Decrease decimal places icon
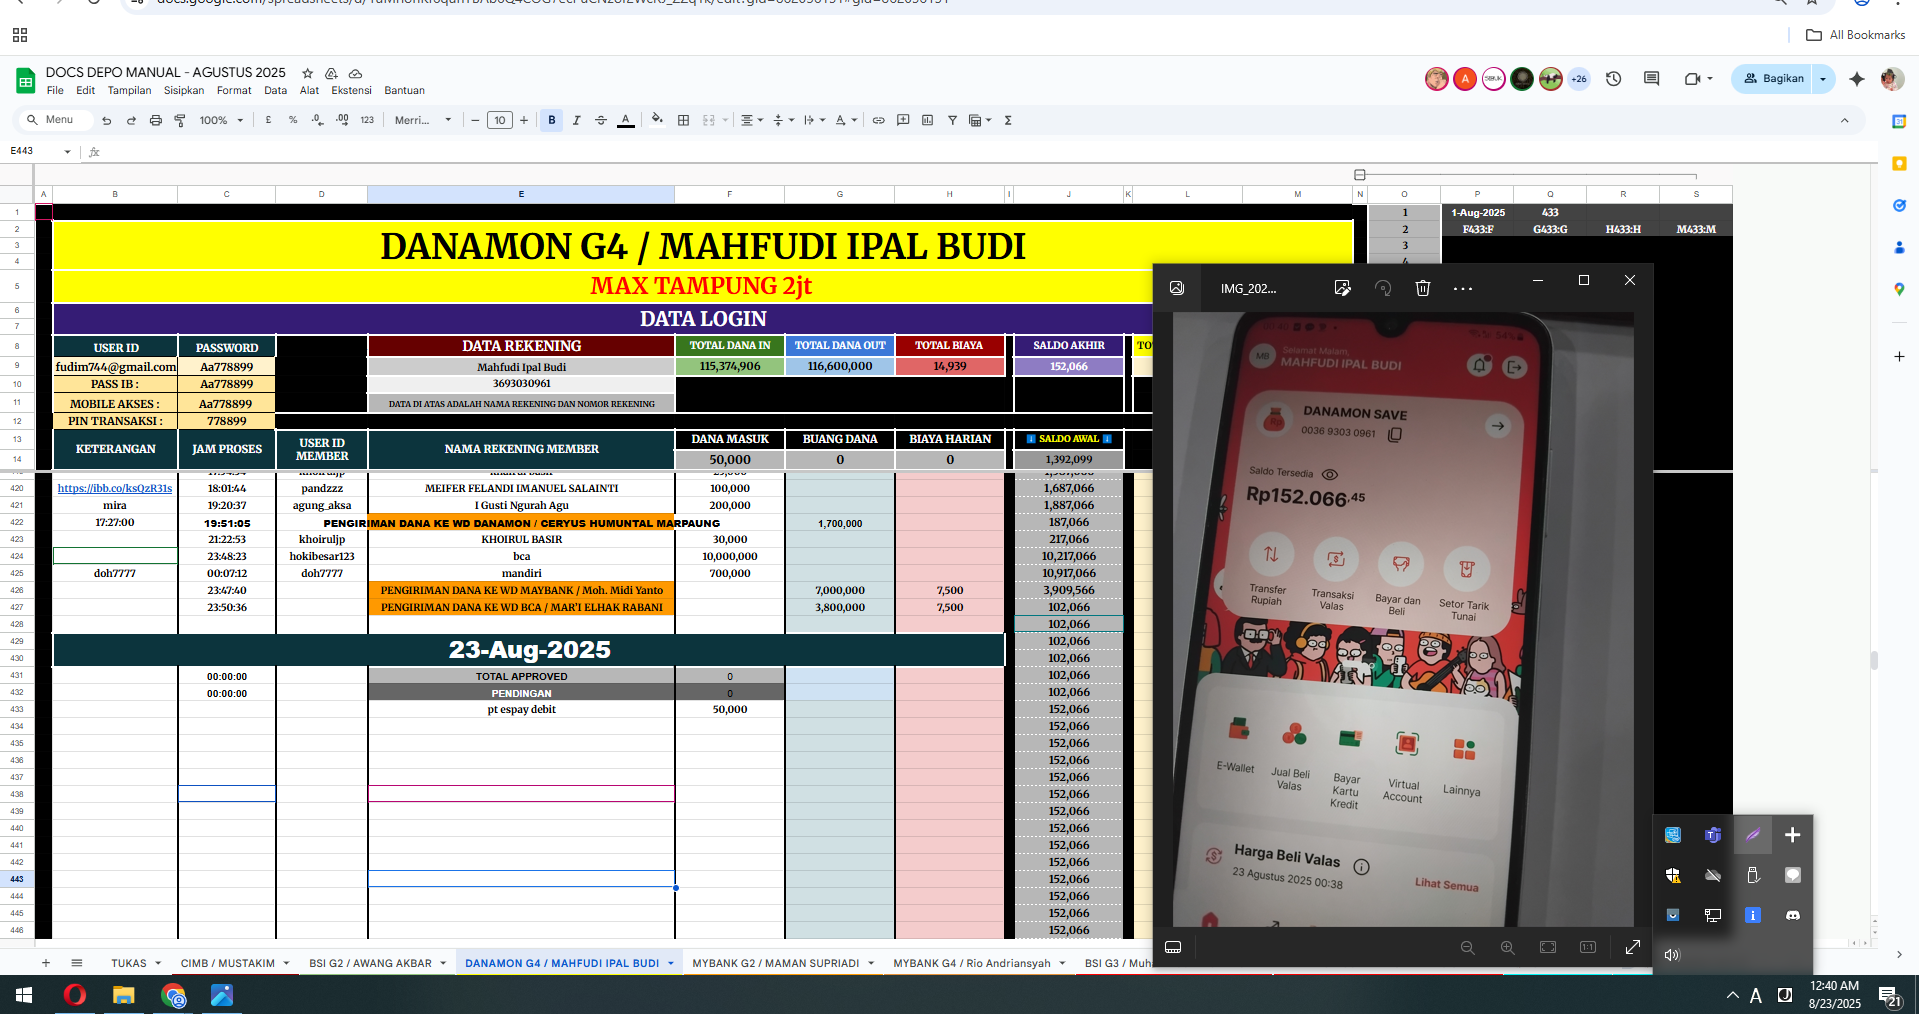Viewport: 1919px width, 1014px height. [318, 120]
